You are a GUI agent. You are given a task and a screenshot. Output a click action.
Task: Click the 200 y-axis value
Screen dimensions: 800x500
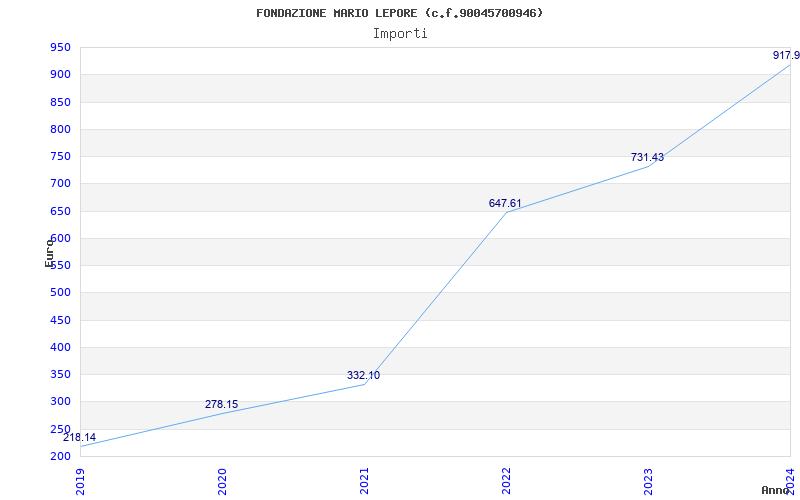tap(60, 457)
